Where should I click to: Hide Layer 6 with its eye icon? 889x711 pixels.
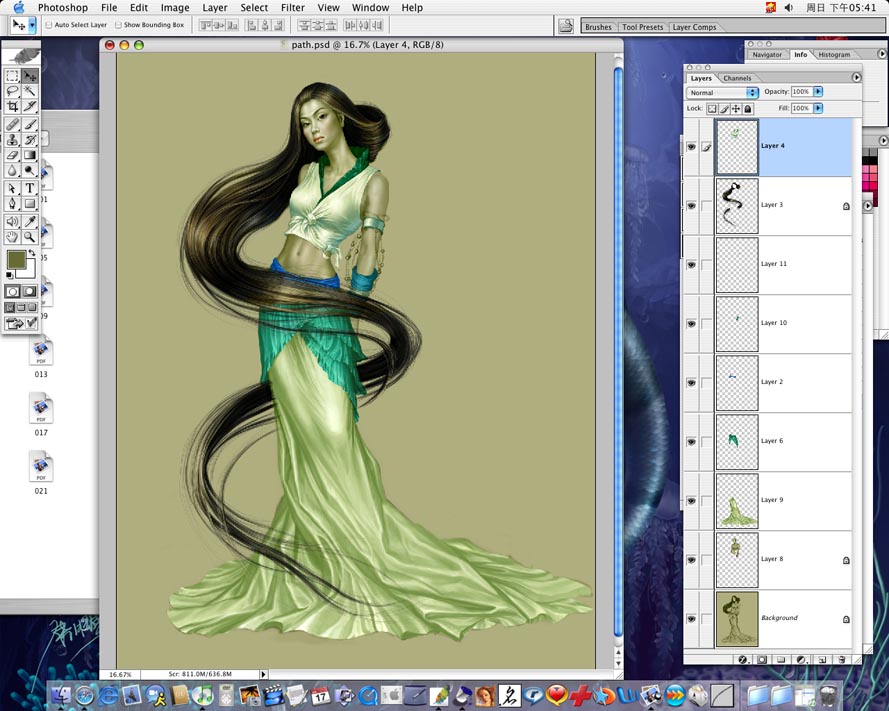[691, 442]
